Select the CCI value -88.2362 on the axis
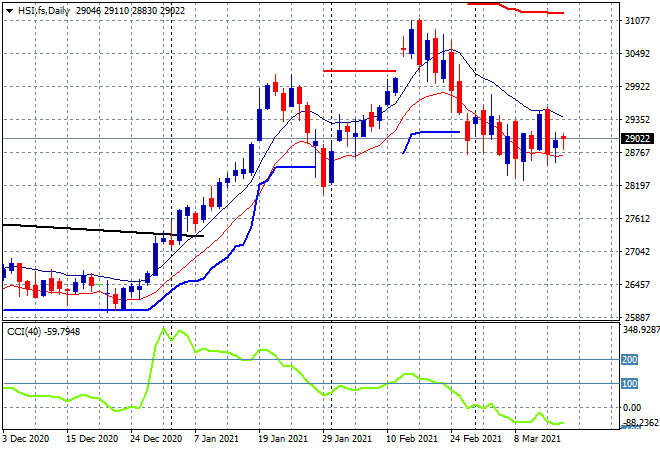The image size is (660, 450). point(640,422)
